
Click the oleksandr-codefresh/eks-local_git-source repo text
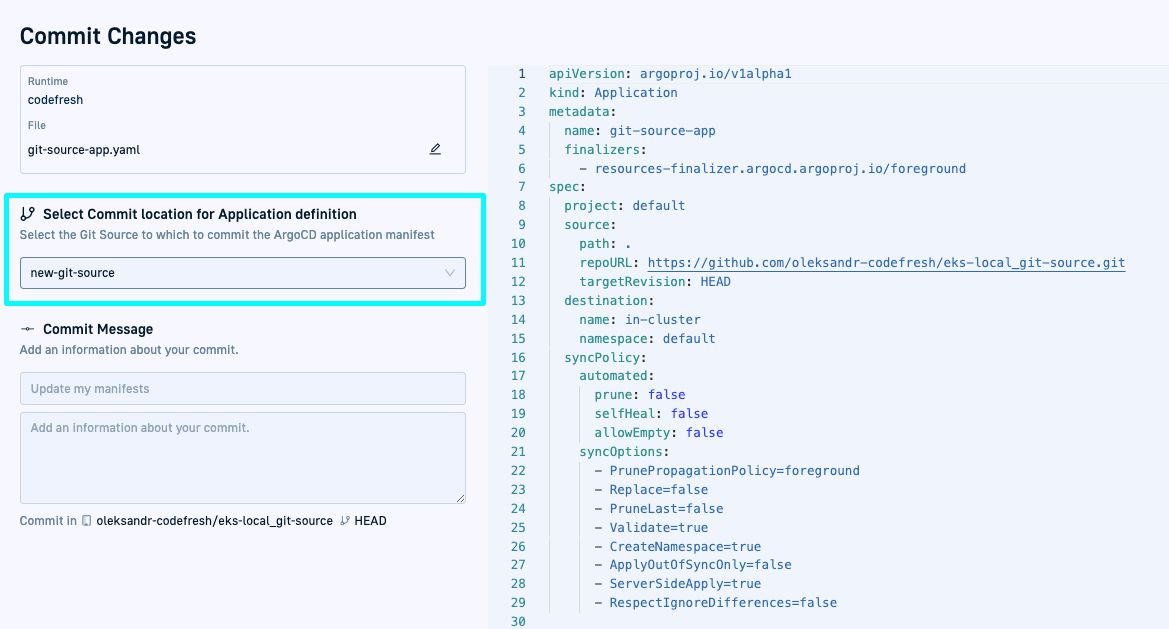pos(214,521)
